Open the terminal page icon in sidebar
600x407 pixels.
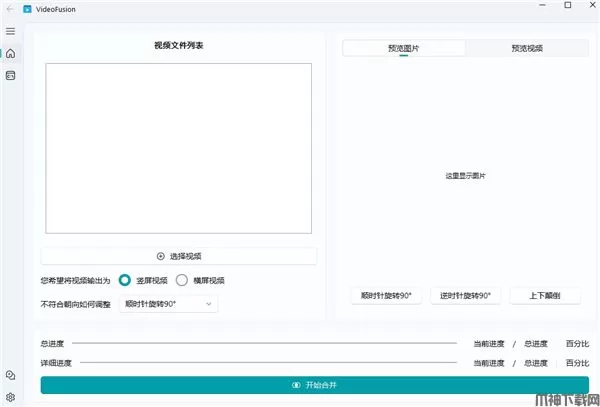10,75
